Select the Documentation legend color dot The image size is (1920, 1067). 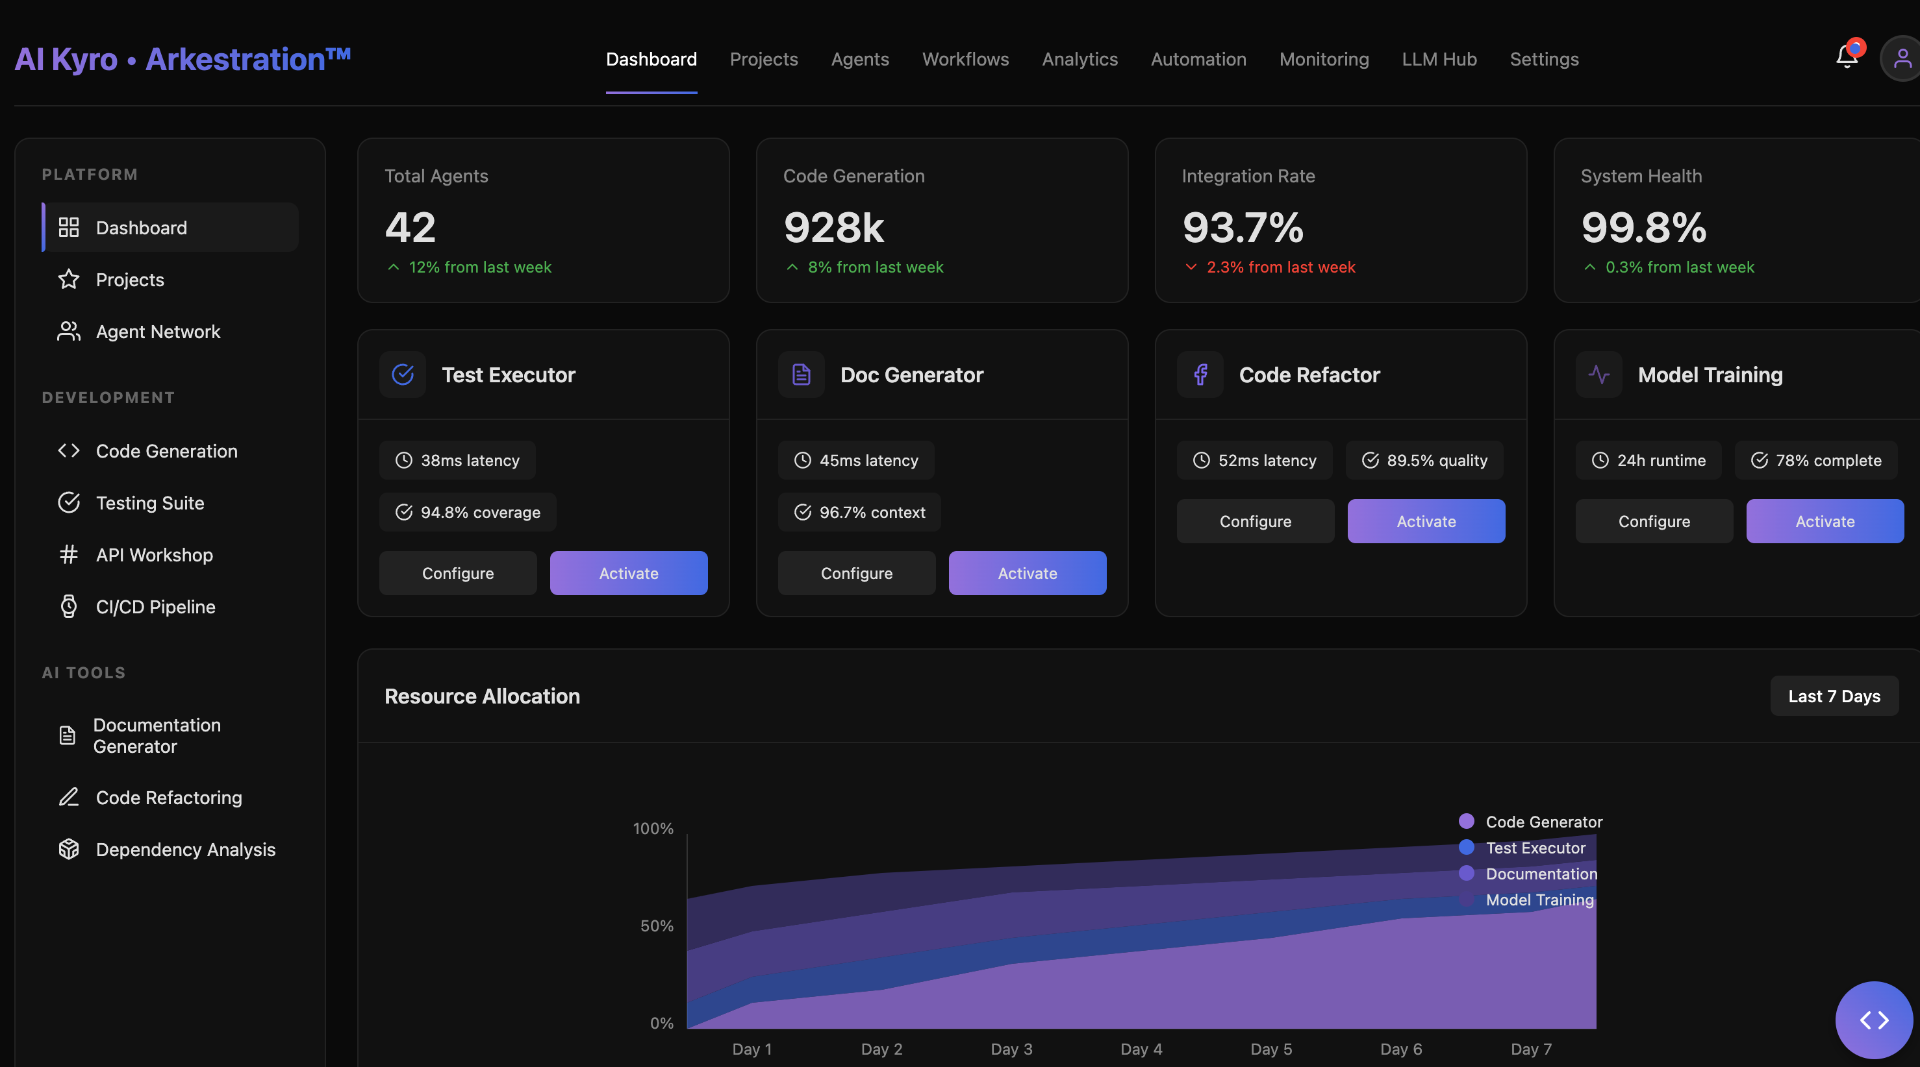click(1466, 874)
